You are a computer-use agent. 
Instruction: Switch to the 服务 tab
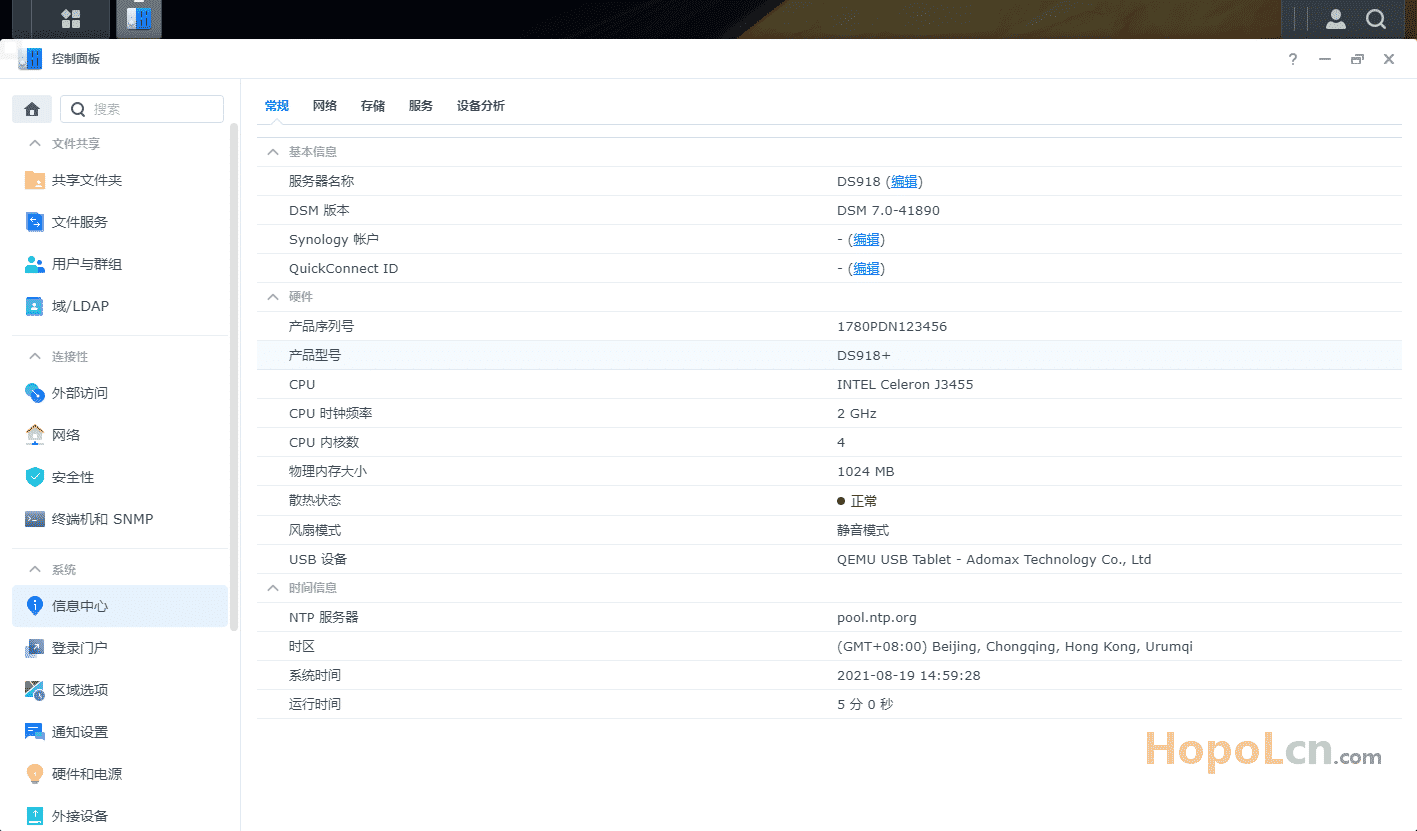pos(421,106)
